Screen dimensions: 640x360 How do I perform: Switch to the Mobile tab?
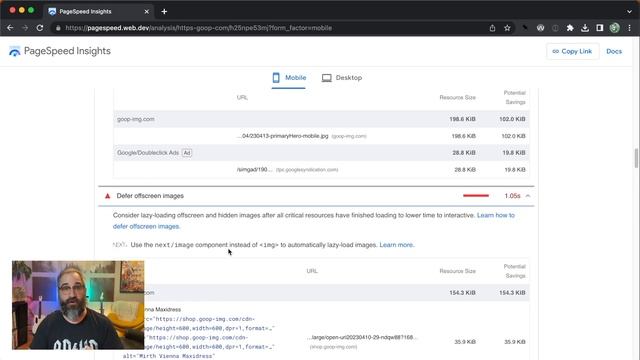click(289, 78)
